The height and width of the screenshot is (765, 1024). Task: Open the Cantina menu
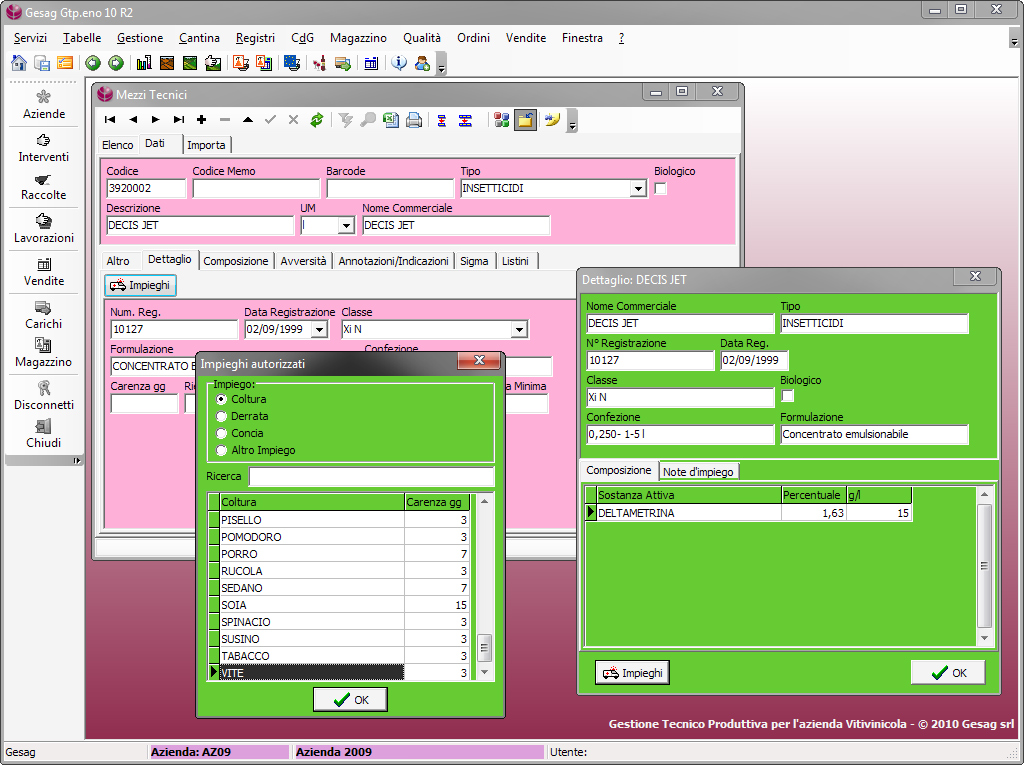(x=199, y=38)
